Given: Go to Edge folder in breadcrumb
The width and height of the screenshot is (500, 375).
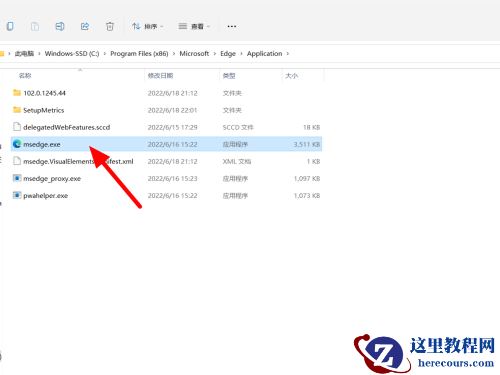Looking at the screenshot, I should 228,53.
